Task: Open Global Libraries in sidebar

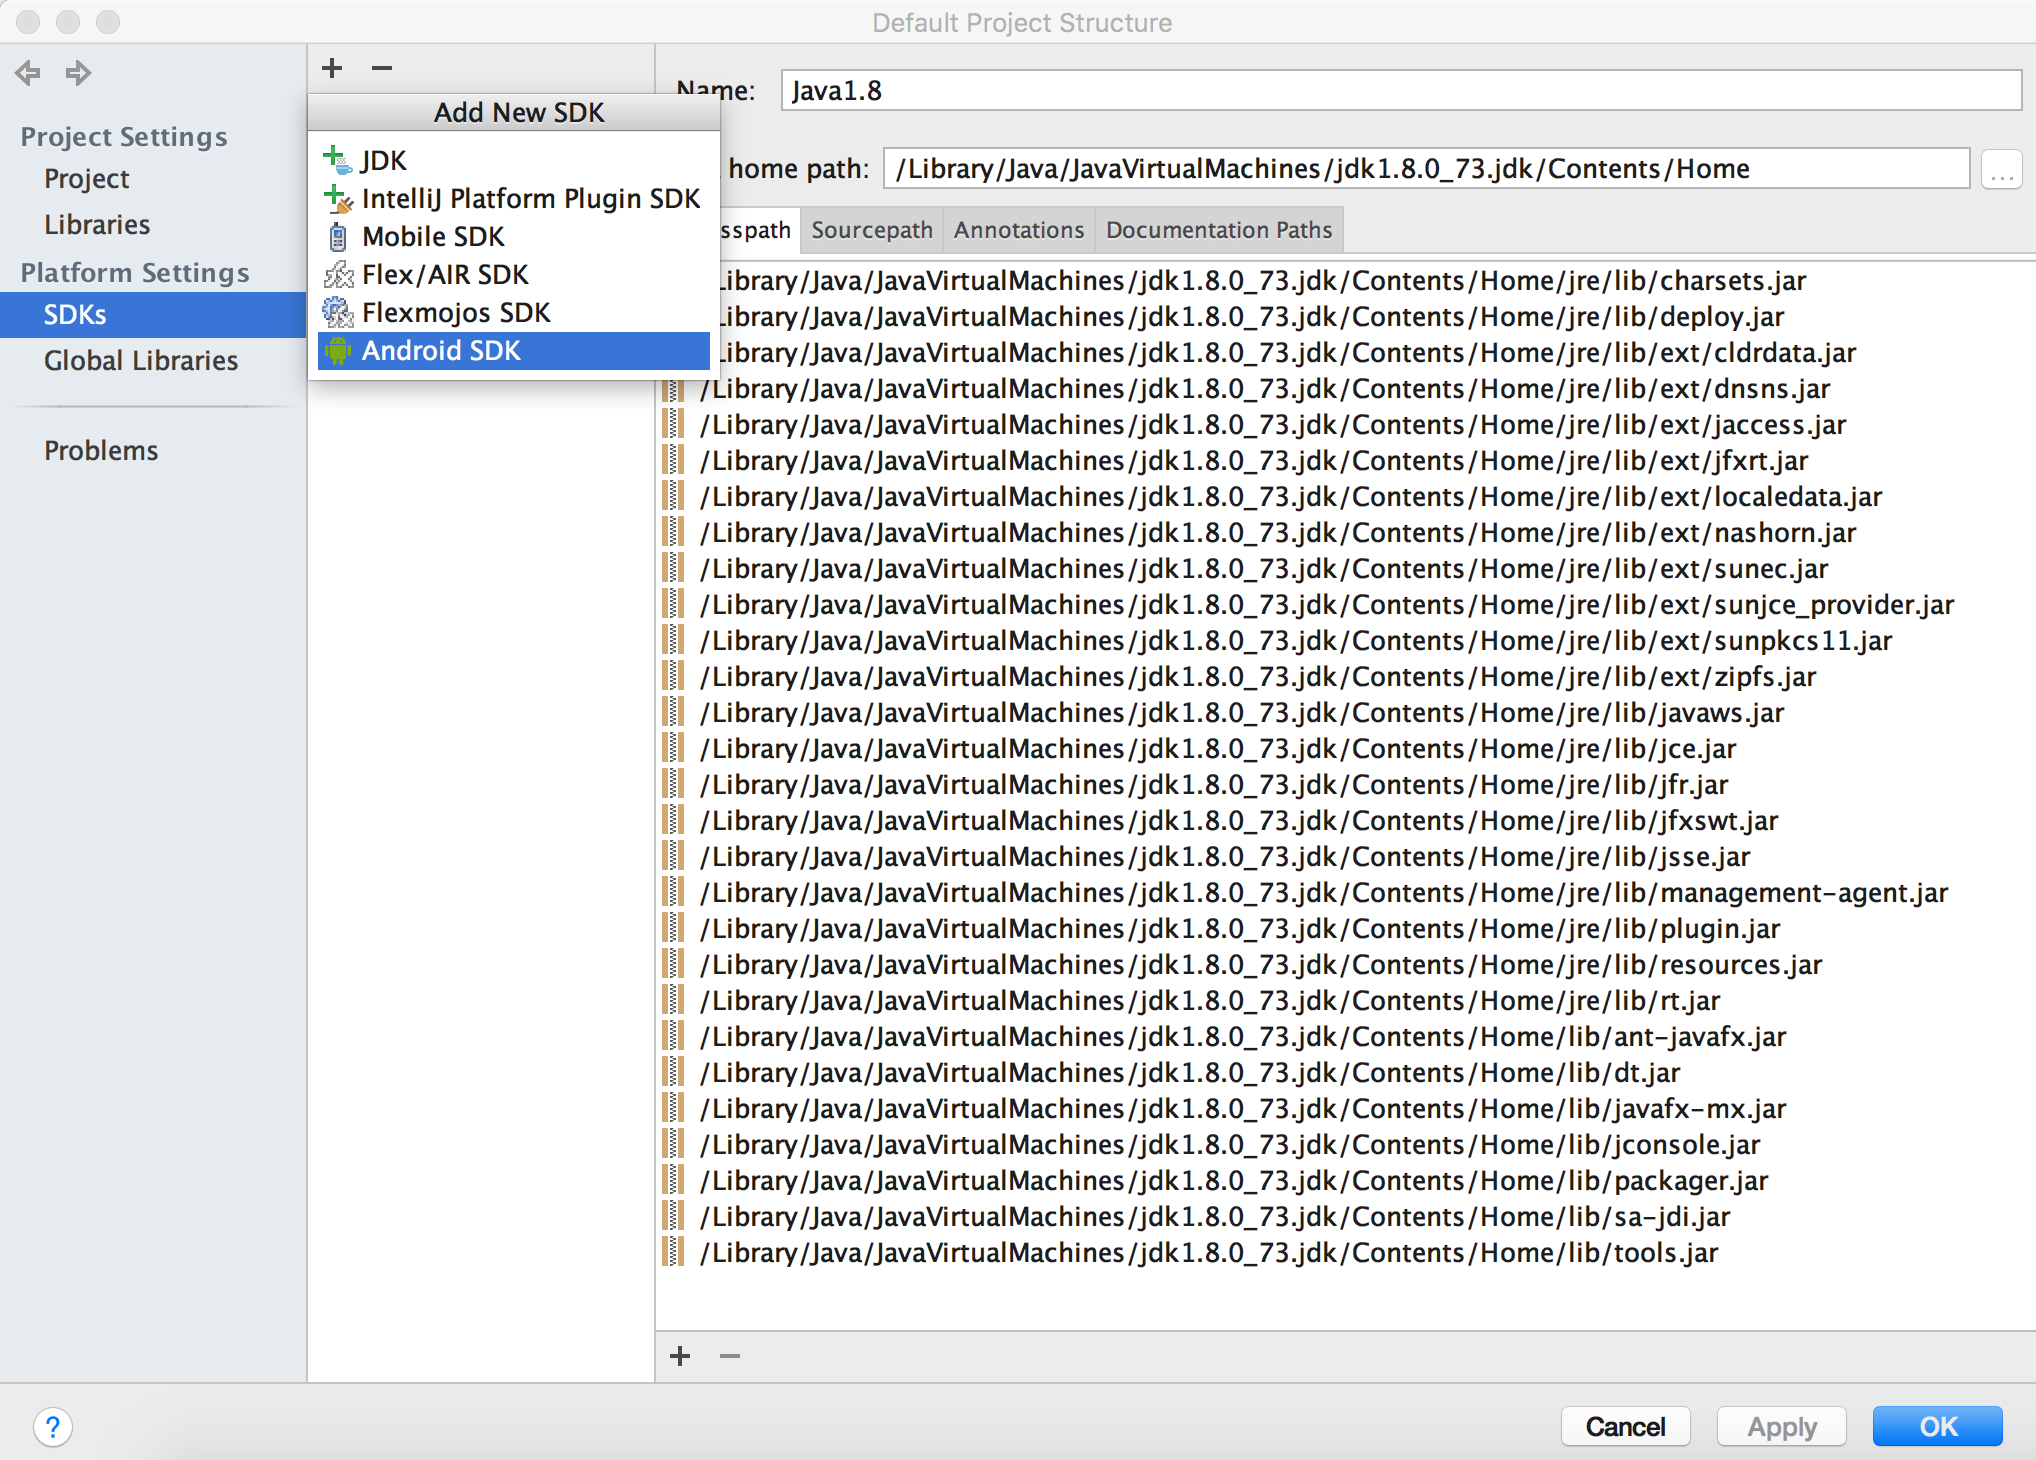Action: [141, 360]
